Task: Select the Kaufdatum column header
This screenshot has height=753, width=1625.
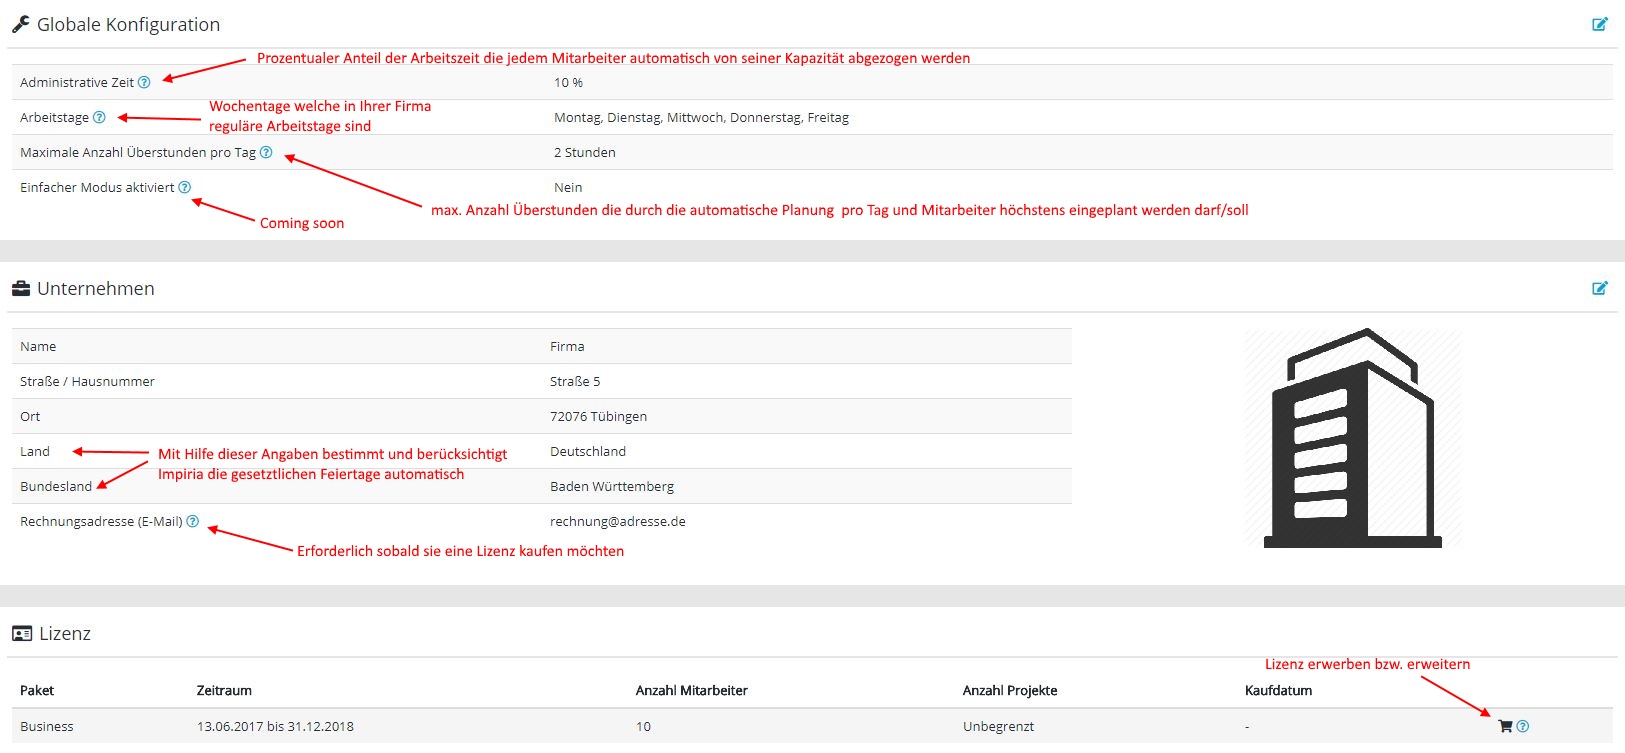Action: point(1278,690)
